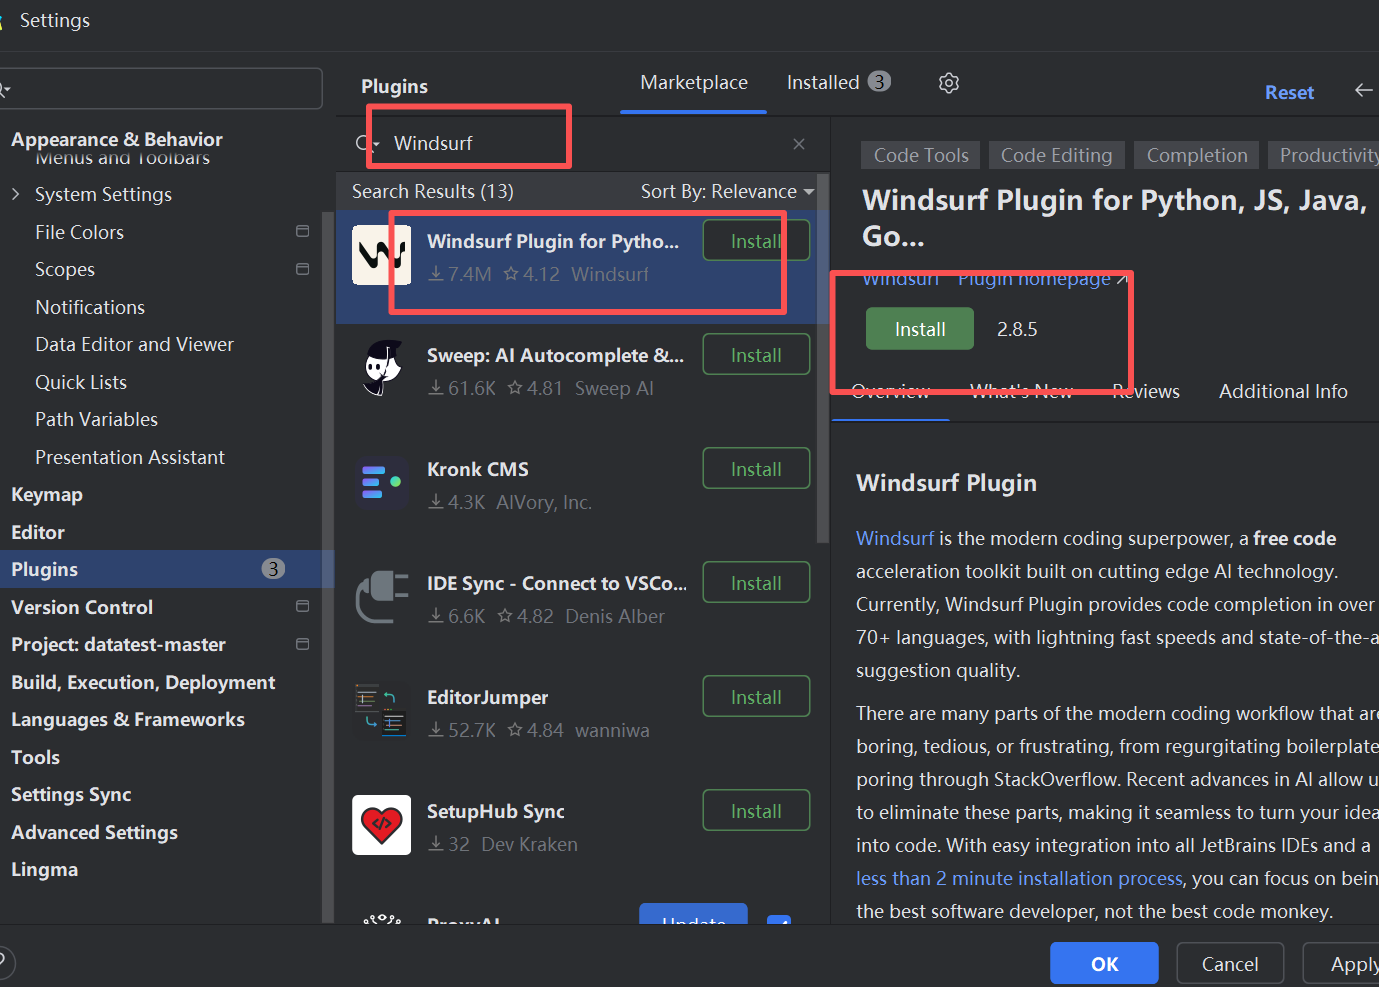Viewport: 1379px width, 987px height.
Task: Click the Sweep AI Autocomplete plugin icon
Action: (381, 369)
